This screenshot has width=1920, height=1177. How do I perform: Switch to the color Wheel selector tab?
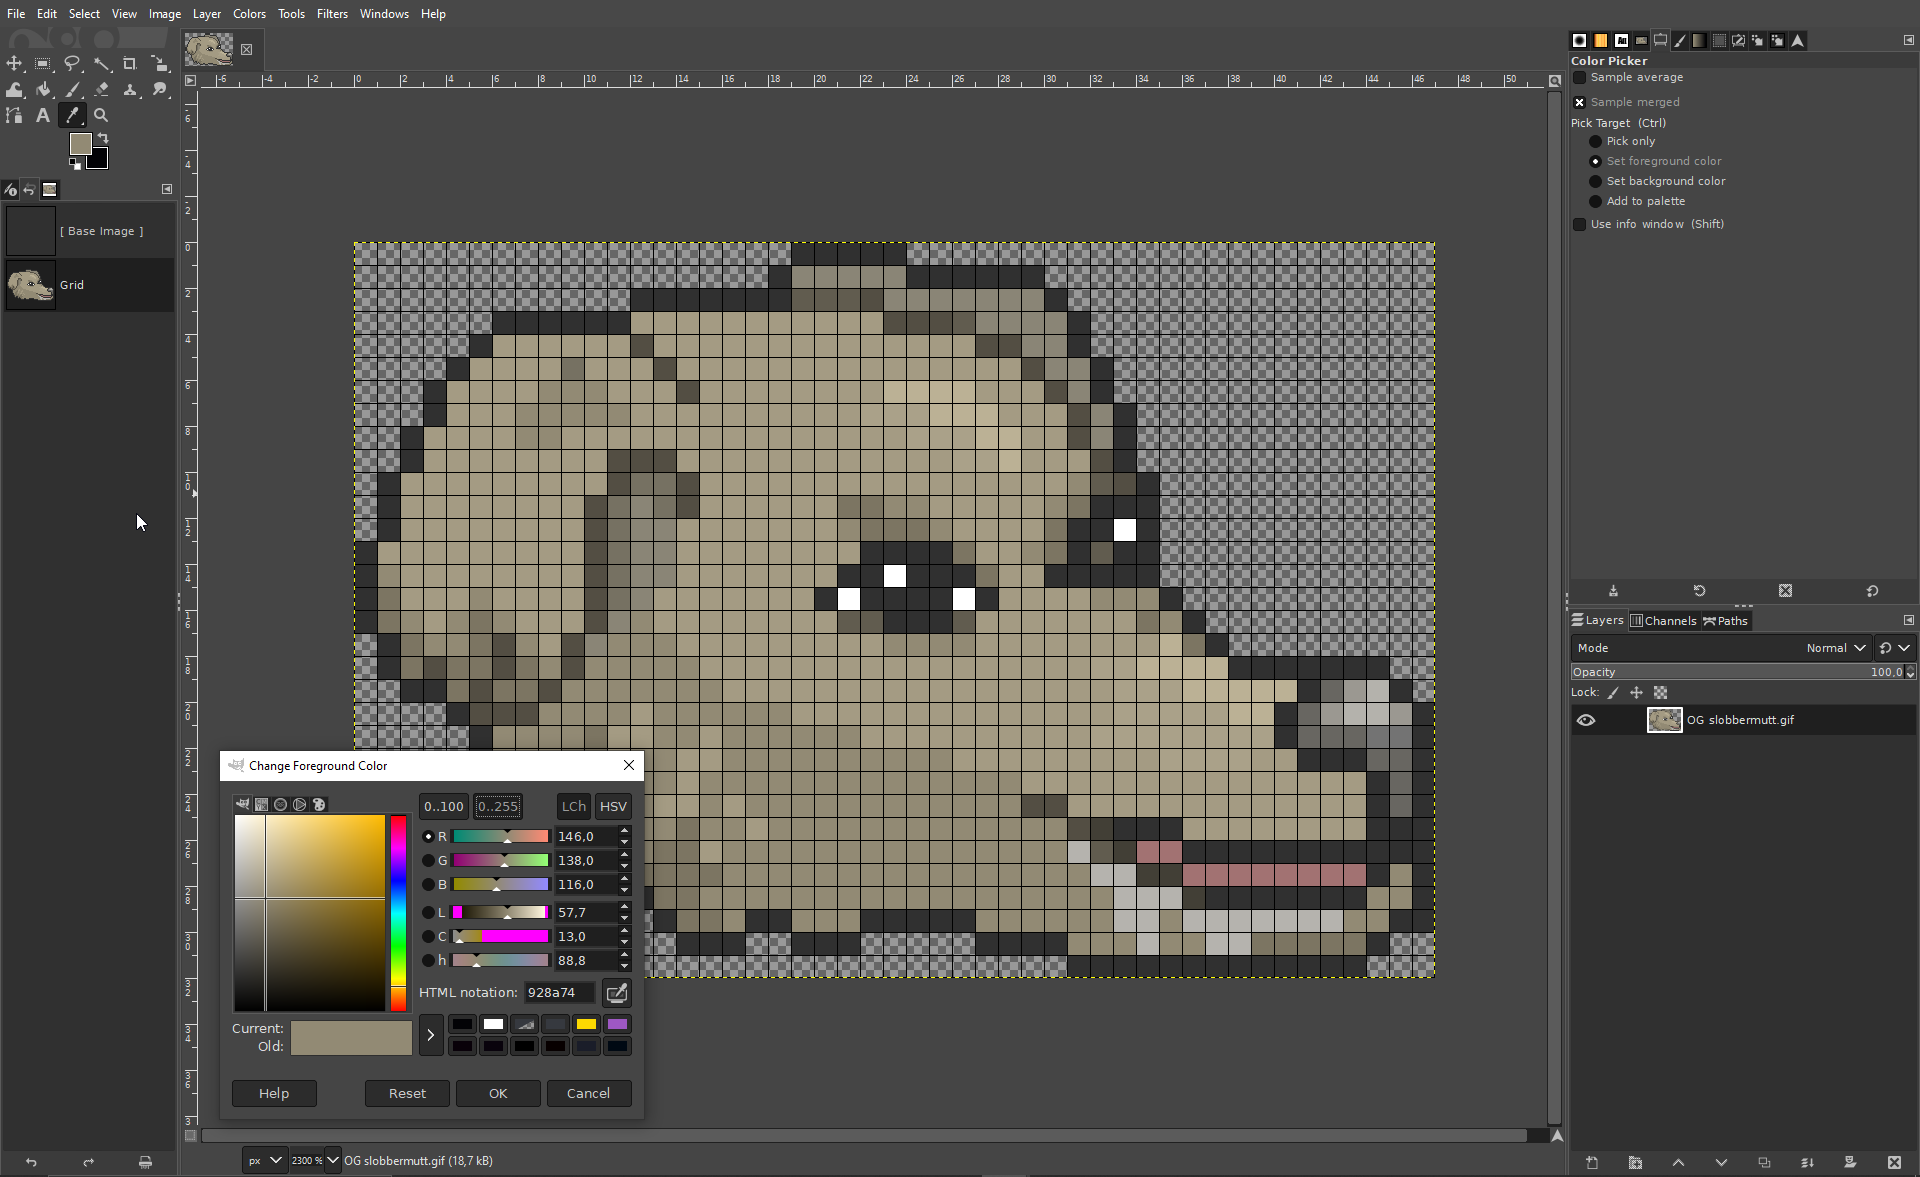300,804
